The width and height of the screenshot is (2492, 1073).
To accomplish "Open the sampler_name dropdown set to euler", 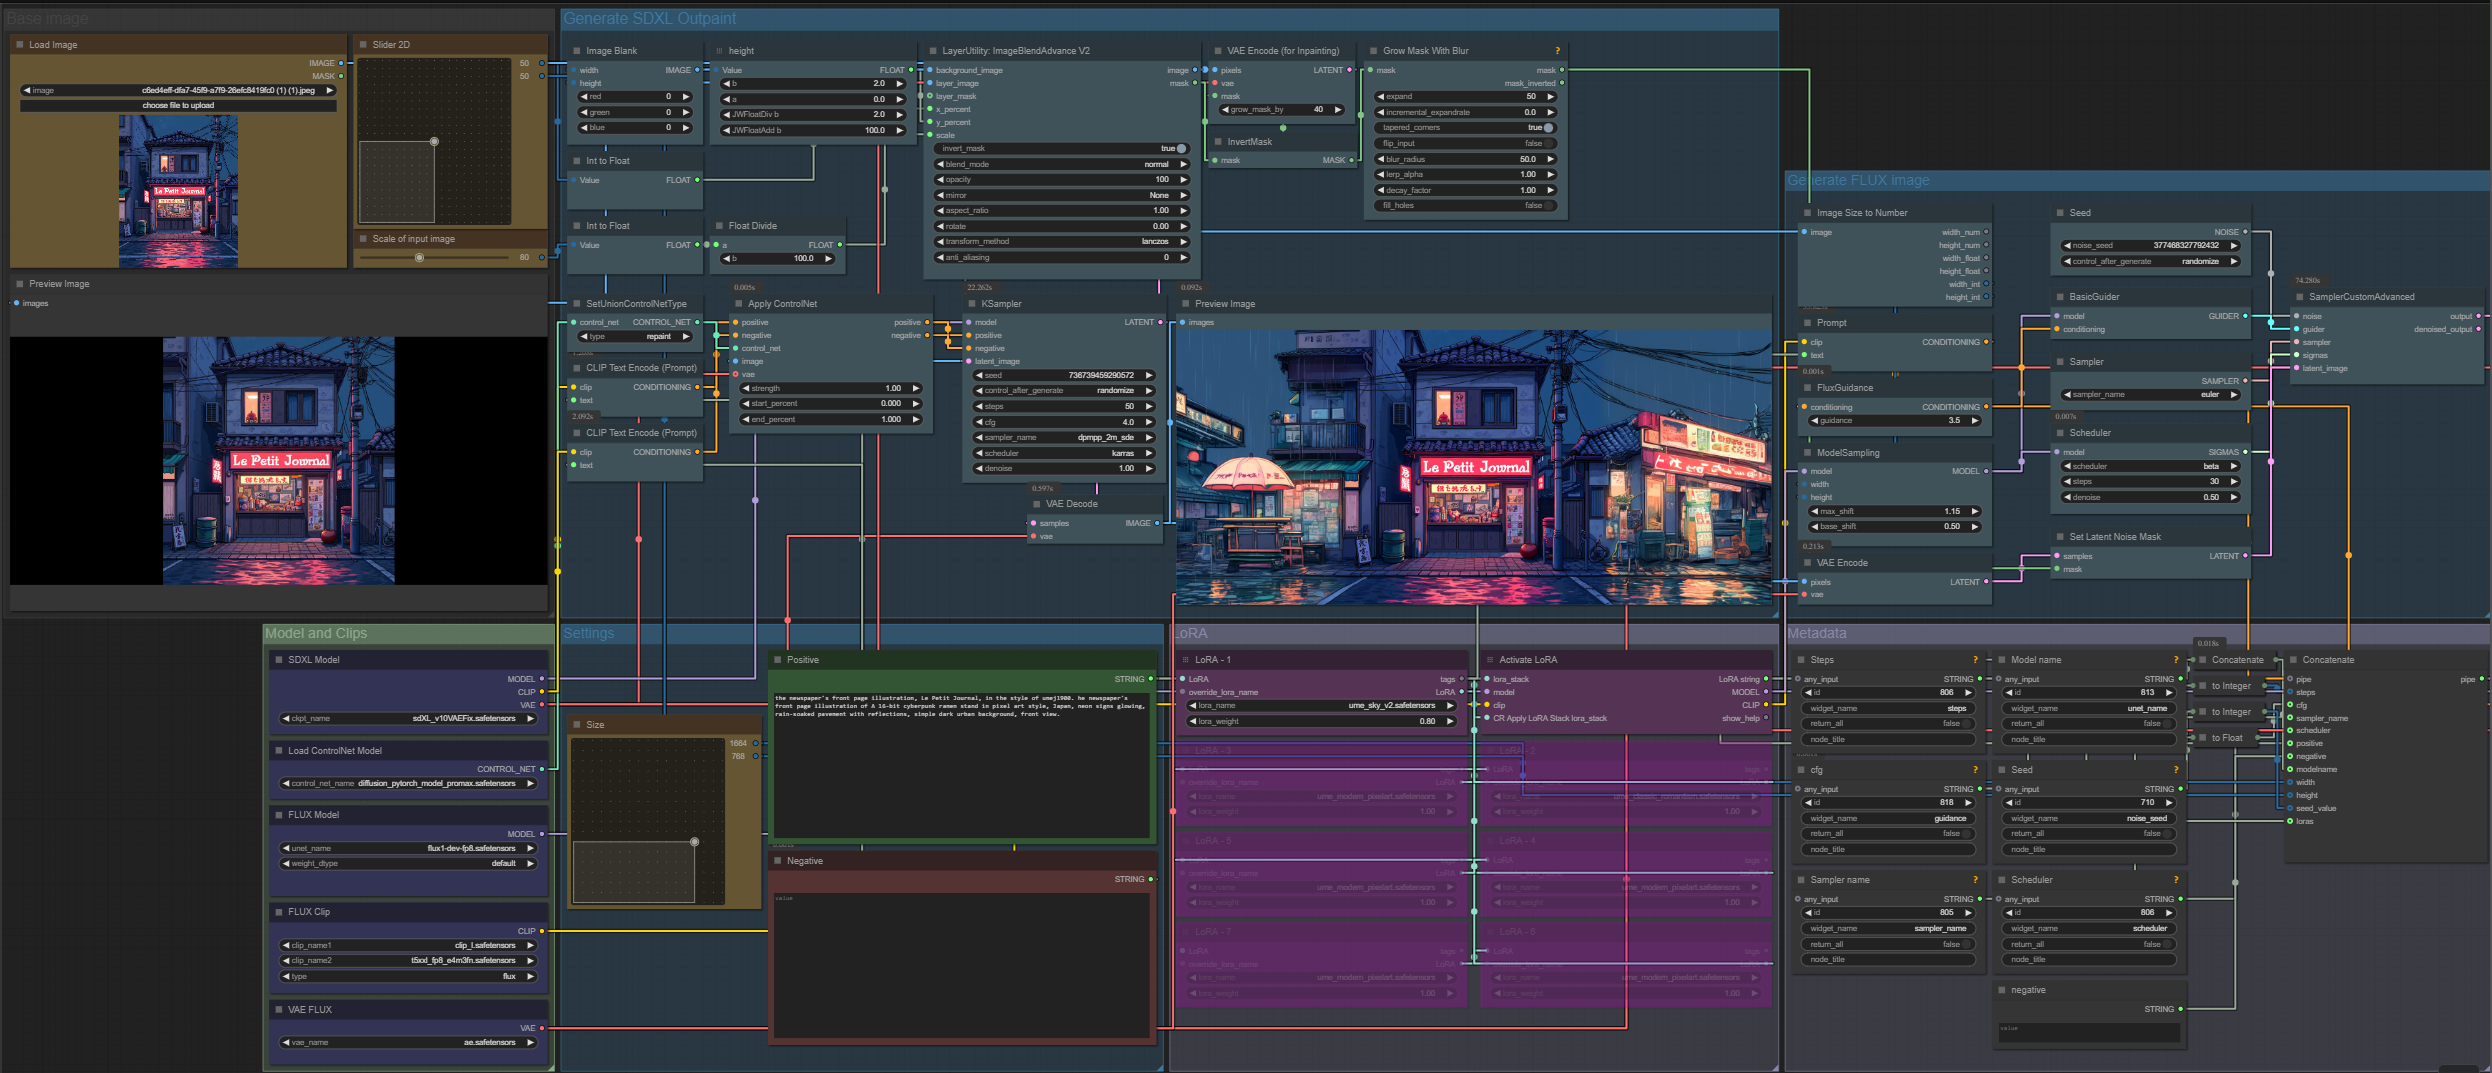I will 2150,395.
